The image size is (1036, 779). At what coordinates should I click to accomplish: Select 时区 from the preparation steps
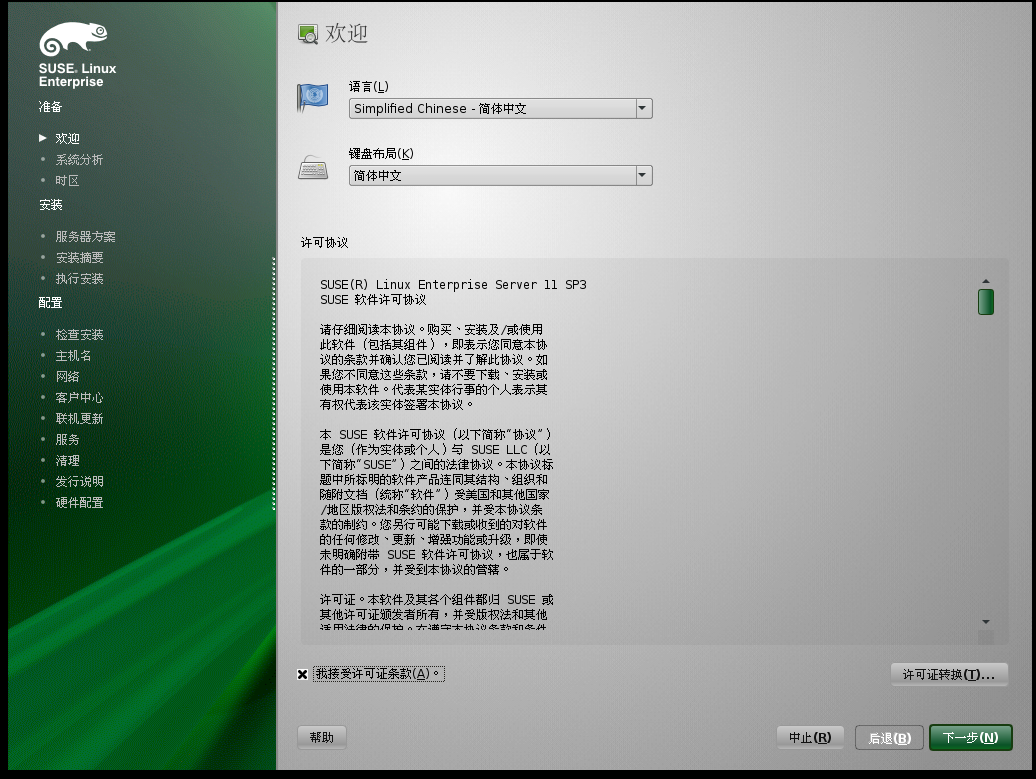tap(66, 181)
